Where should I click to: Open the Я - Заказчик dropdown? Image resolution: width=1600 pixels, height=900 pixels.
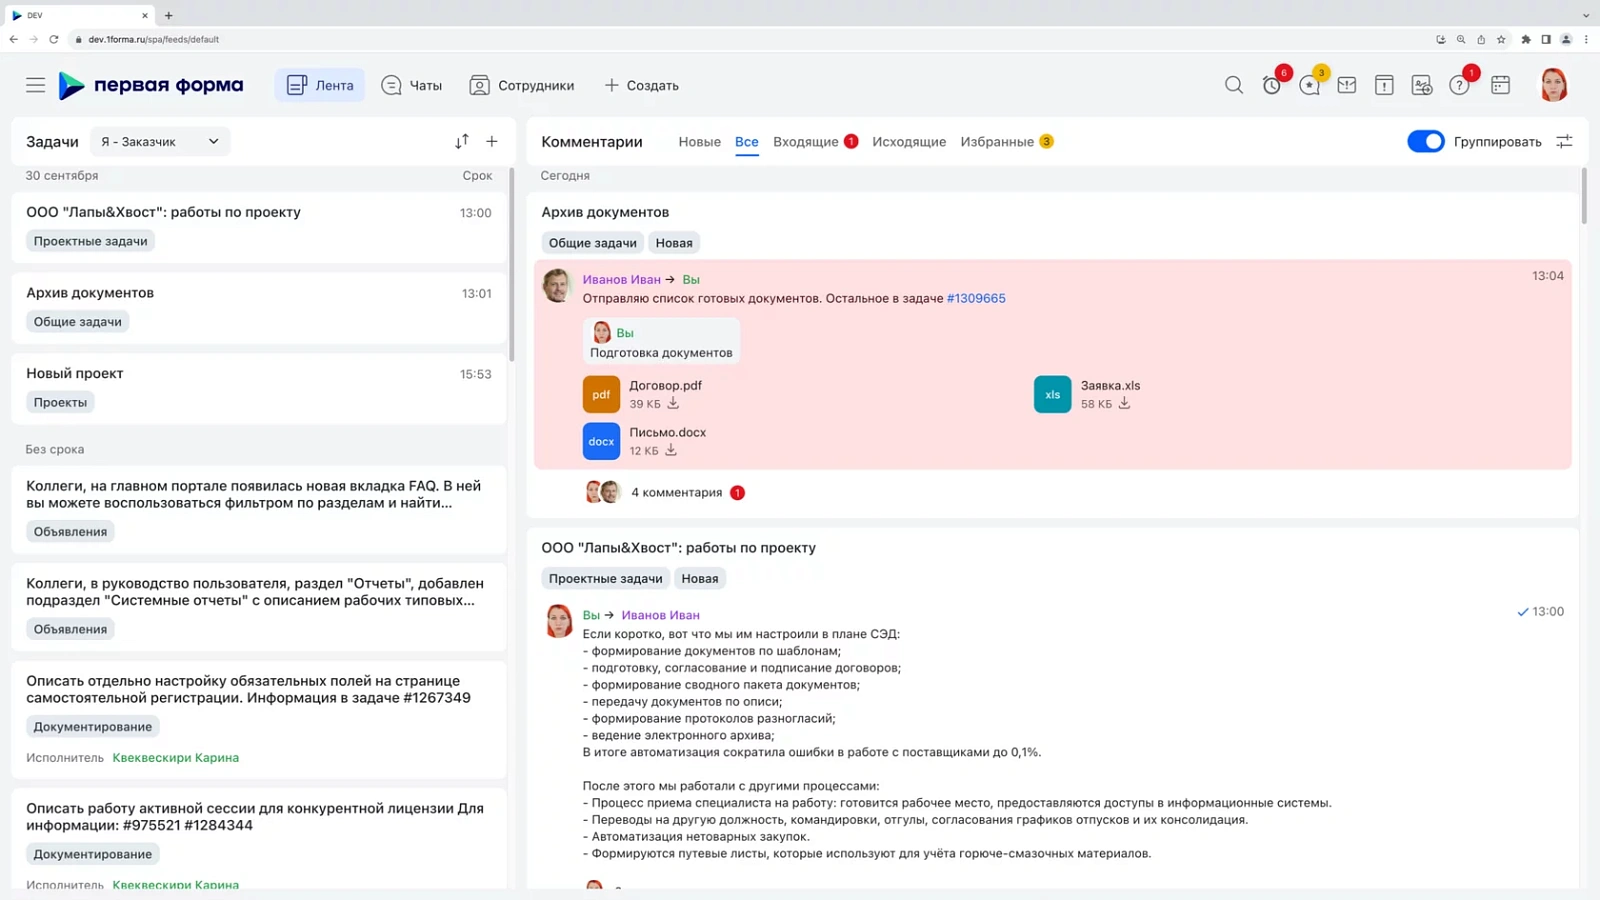pos(160,141)
